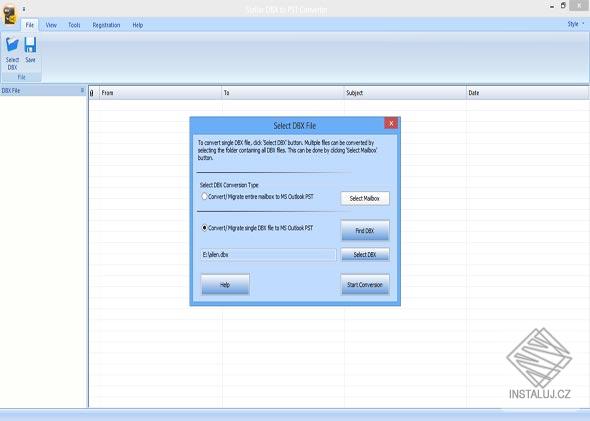Viewport: 590px width, 421px height.
Task: Restore the application window
Action: point(563,6)
